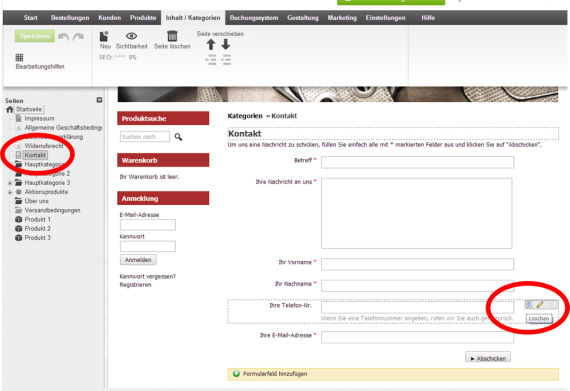Click the Anmelden button
Viewport: 570px width, 391px height.
138,260
